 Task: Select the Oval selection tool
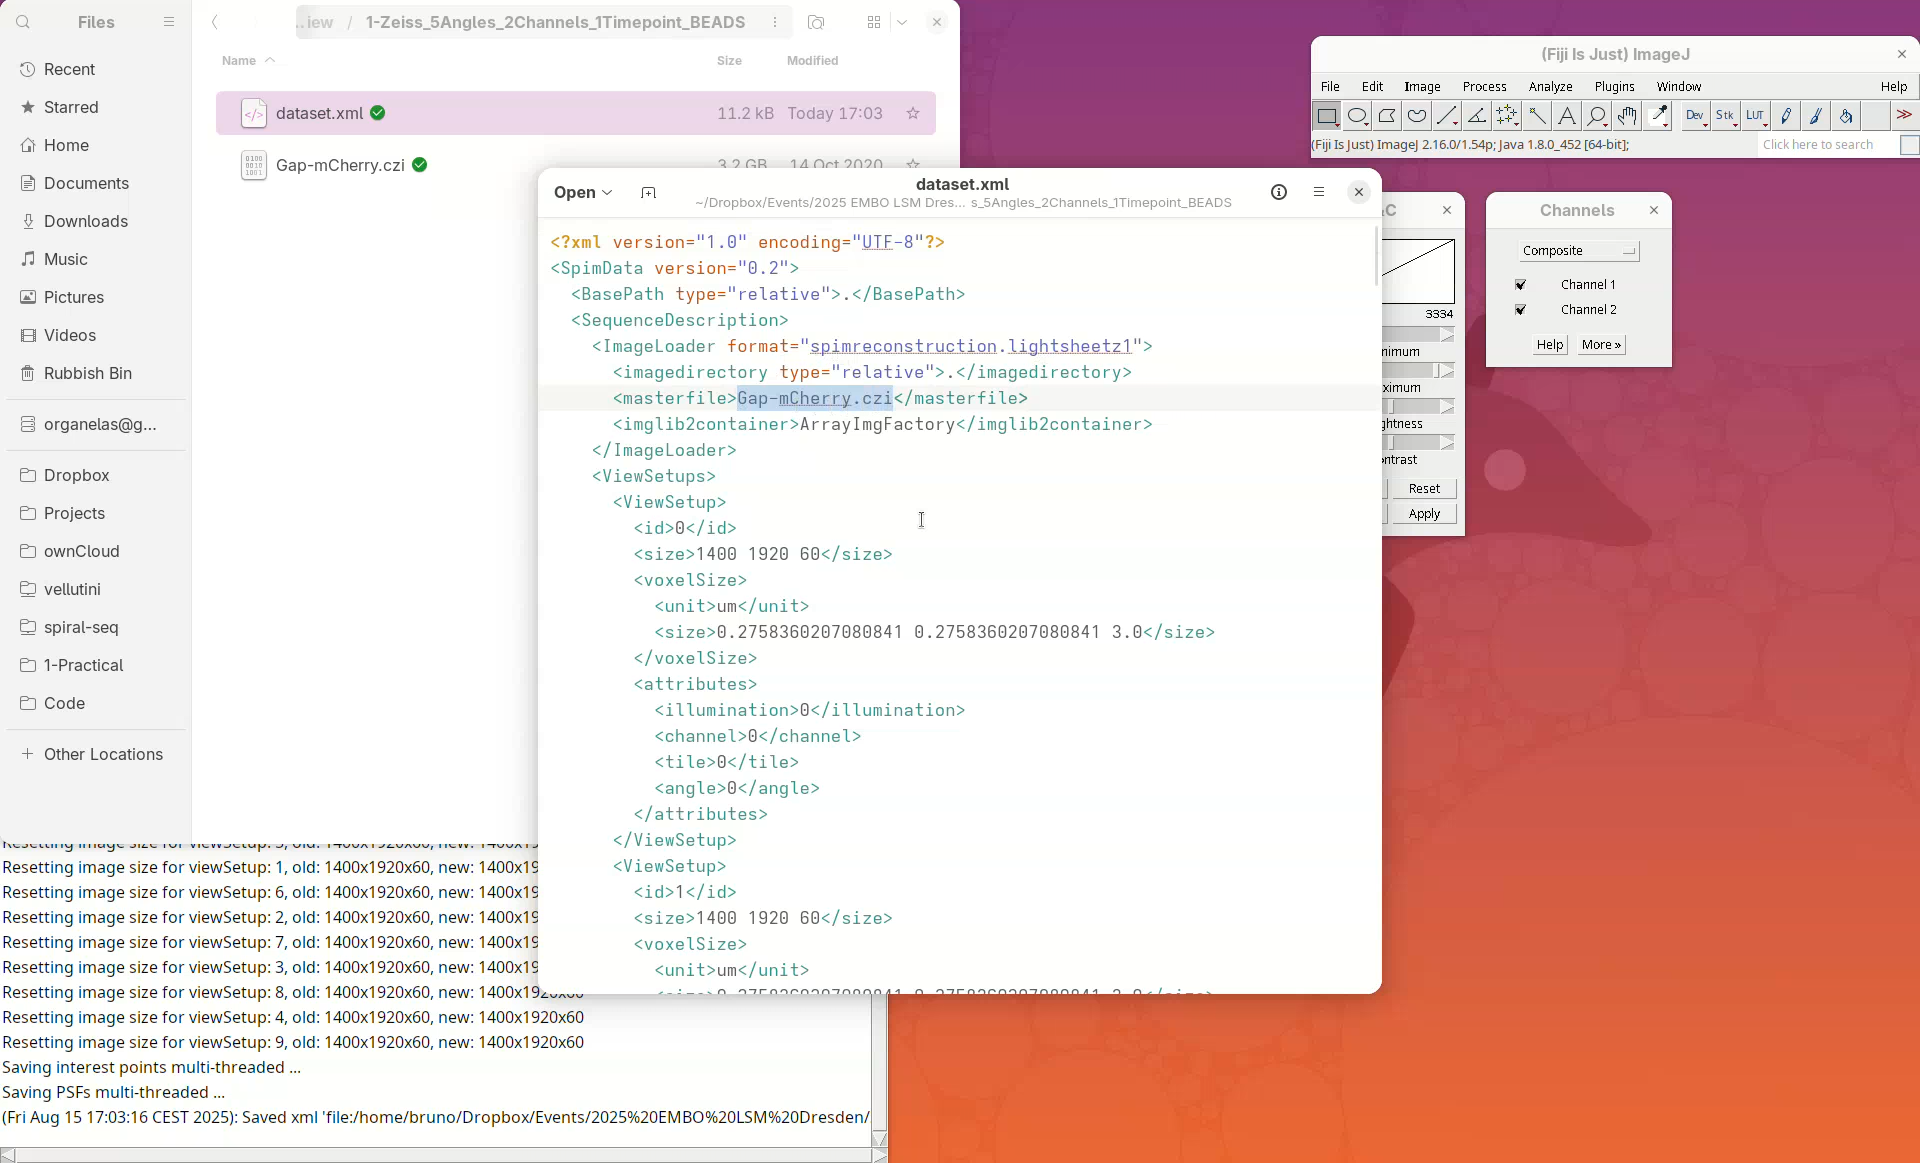tap(1357, 116)
